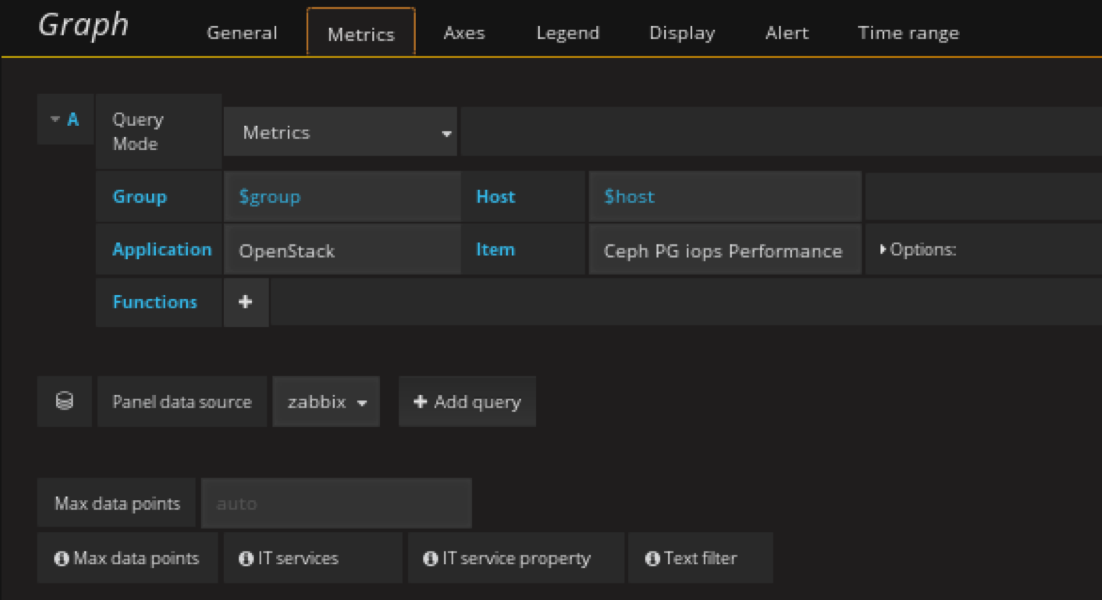Go to the Display tab

[x=682, y=33]
